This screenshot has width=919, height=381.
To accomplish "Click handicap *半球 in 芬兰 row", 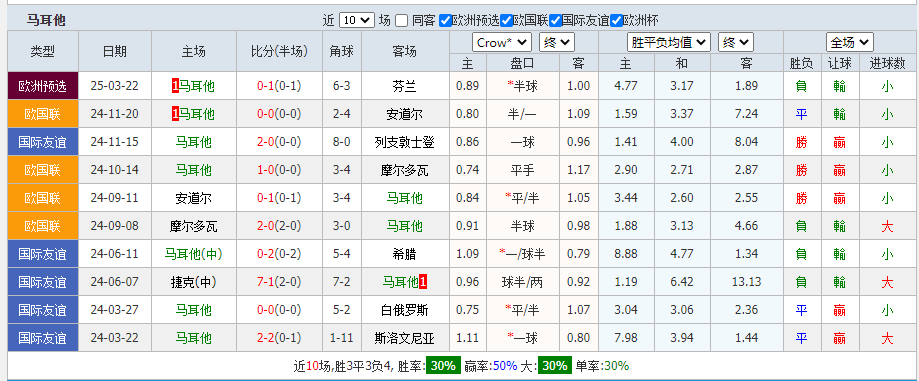I will click(x=522, y=86).
